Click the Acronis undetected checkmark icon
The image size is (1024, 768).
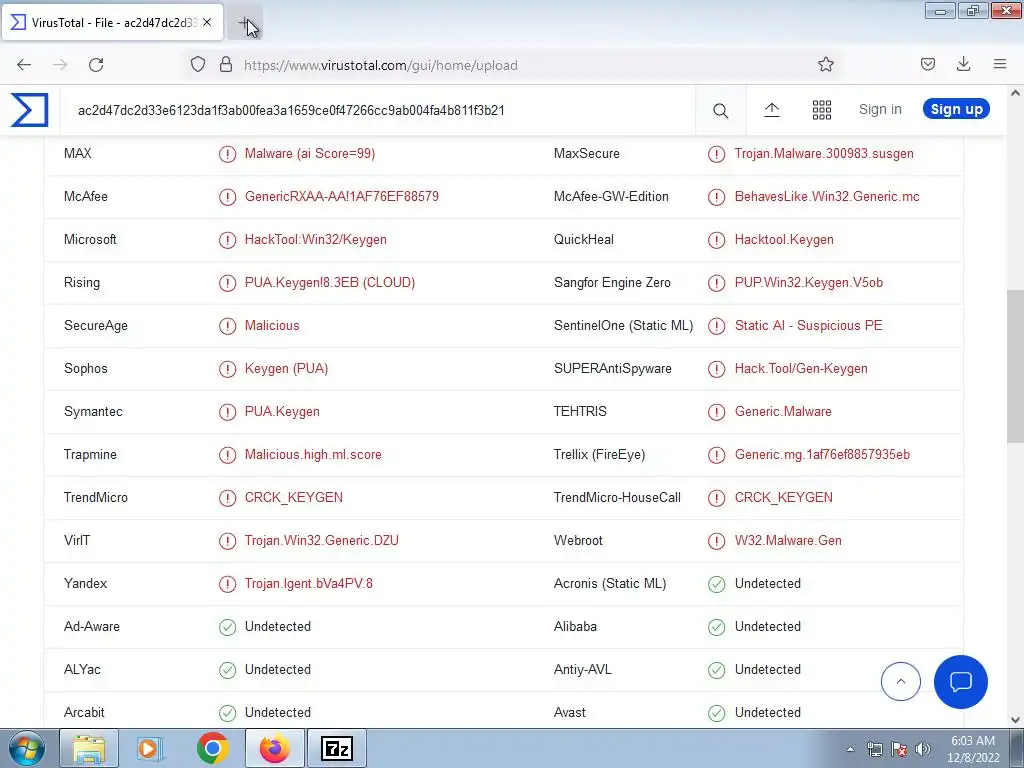pos(716,584)
